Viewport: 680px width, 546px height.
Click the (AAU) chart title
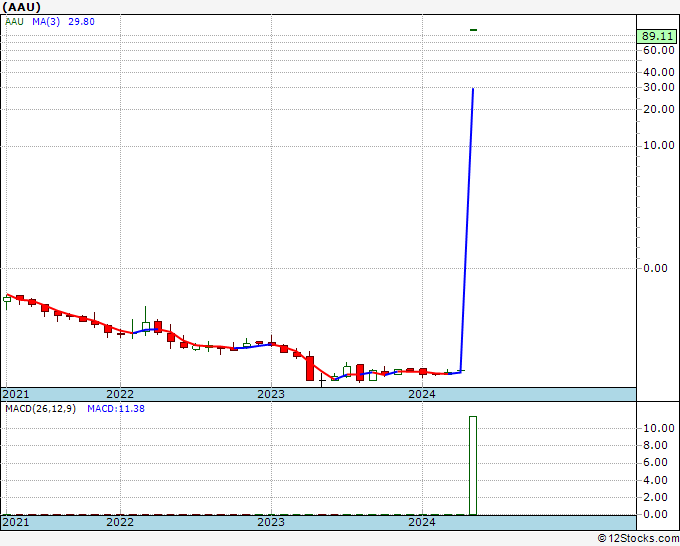point(22,7)
